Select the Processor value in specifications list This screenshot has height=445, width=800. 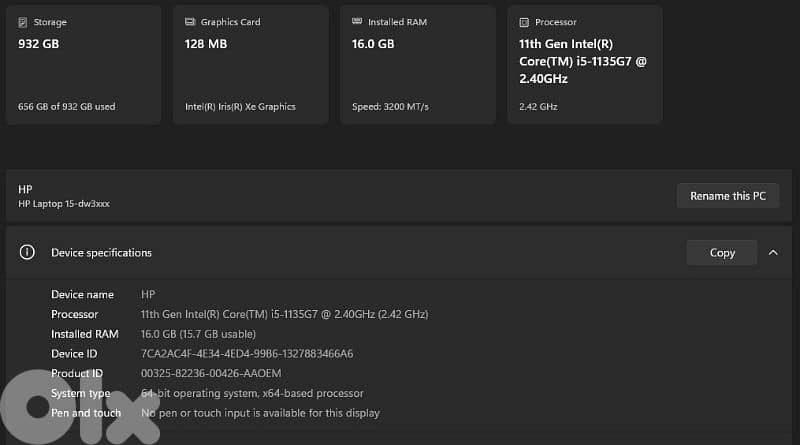pyautogui.click(x=285, y=314)
